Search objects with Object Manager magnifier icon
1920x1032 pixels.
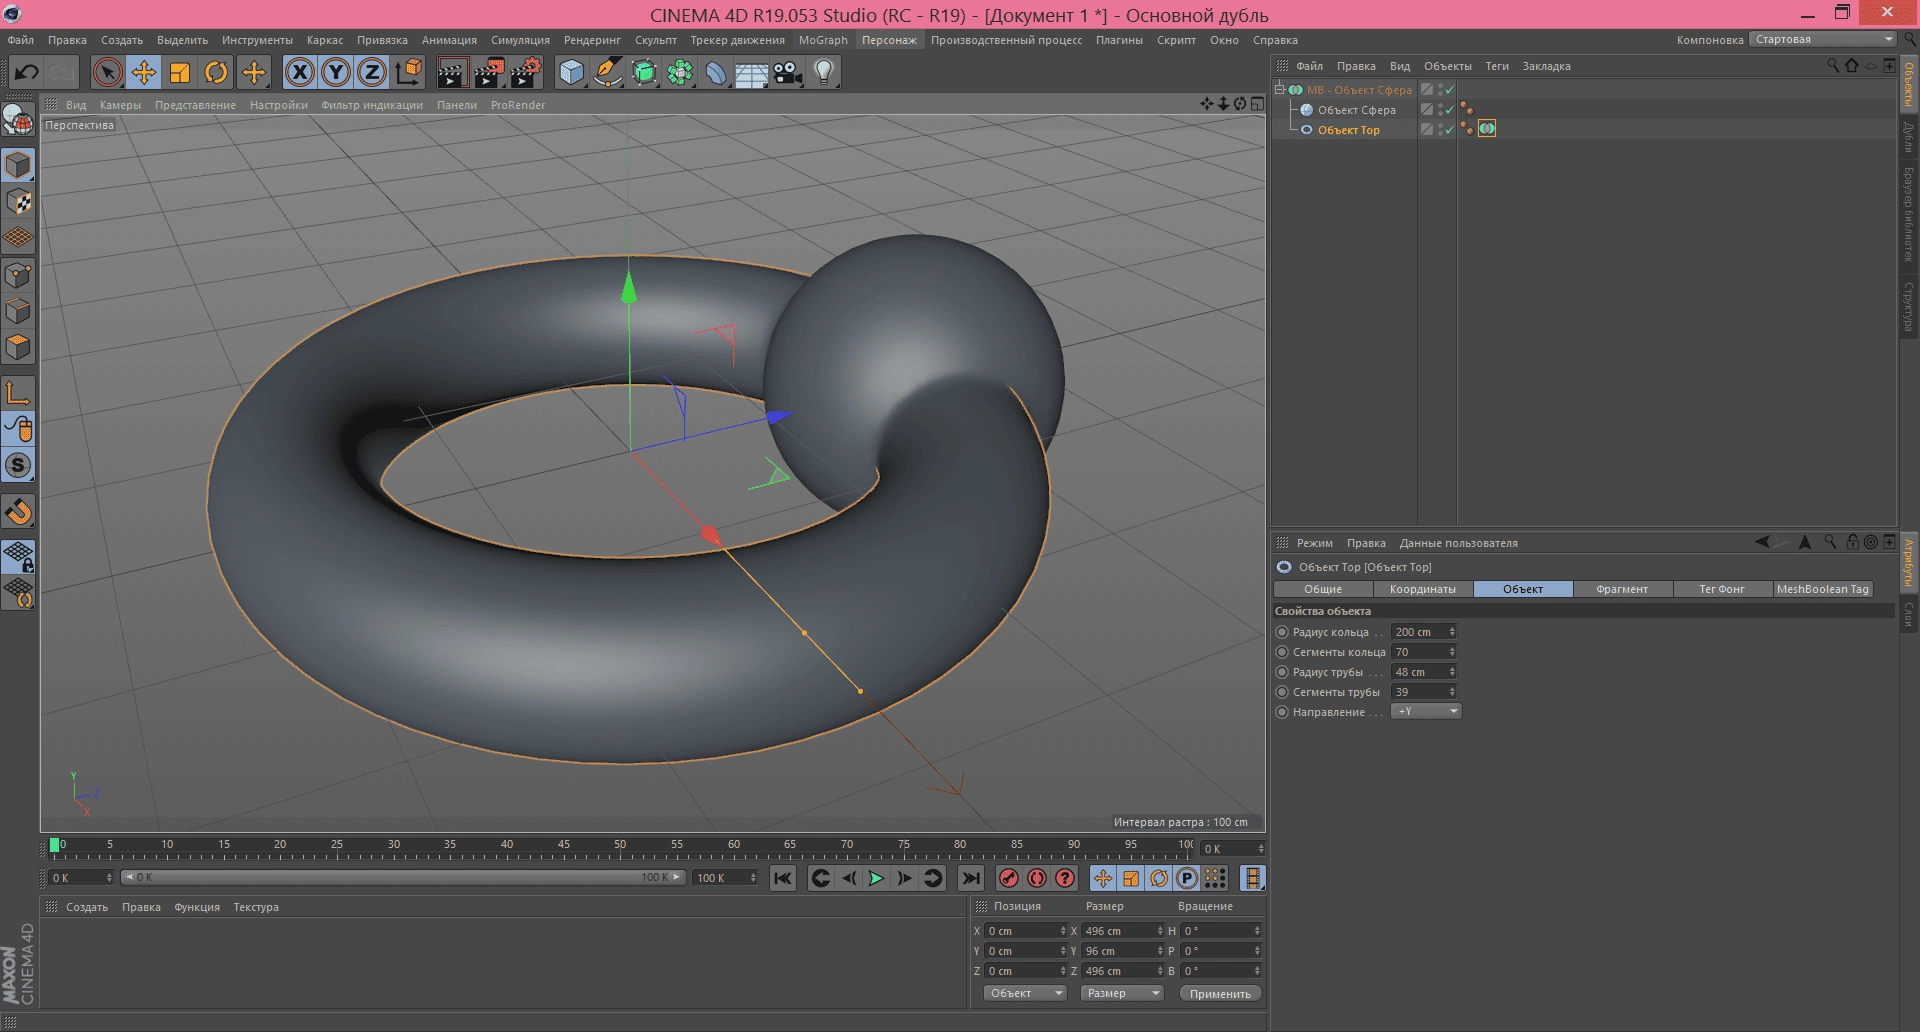pos(1833,65)
